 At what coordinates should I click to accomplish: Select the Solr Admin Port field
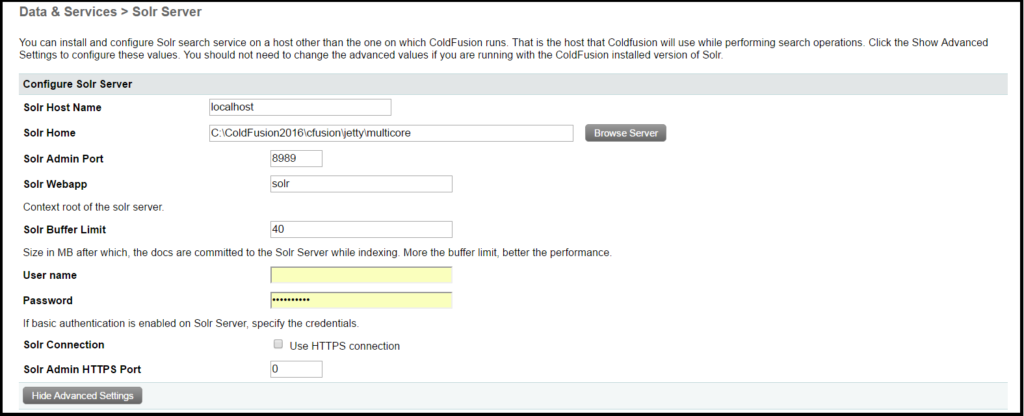point(296,159)
